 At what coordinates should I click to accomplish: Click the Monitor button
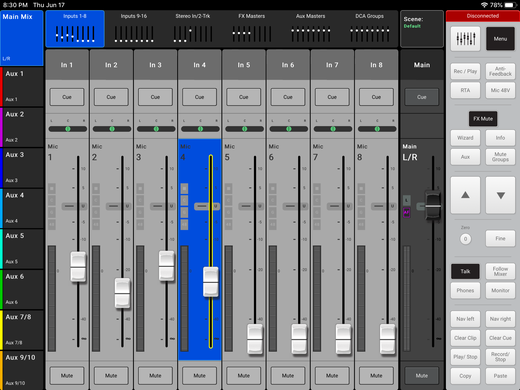pos(500,290)
